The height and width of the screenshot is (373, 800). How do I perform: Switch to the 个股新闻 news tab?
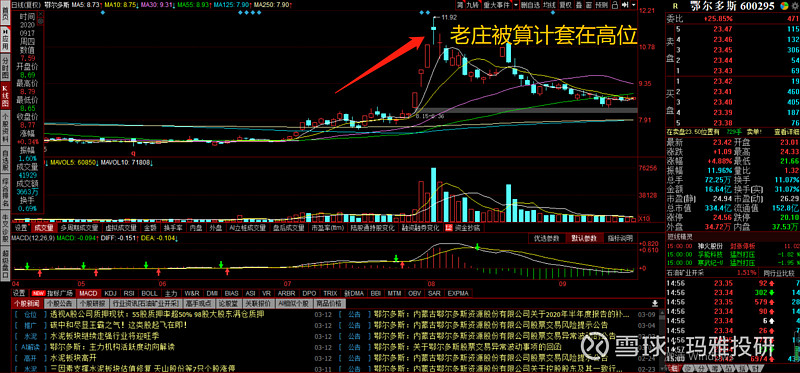pos(27,303)
